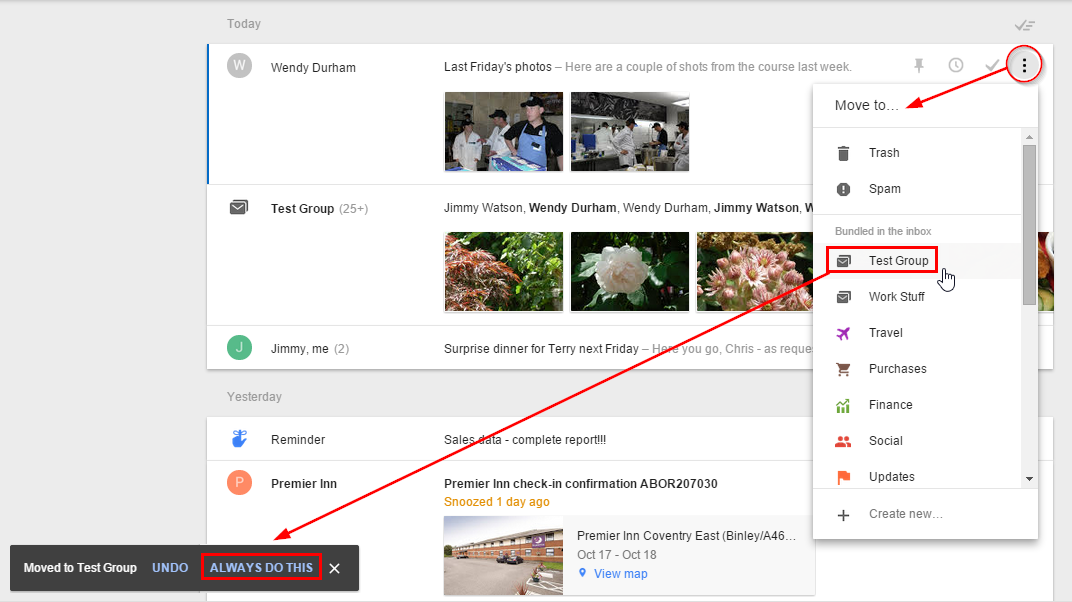Click Premier Inn's P avatar
The image size is (1072, 602).
[239, 483]
